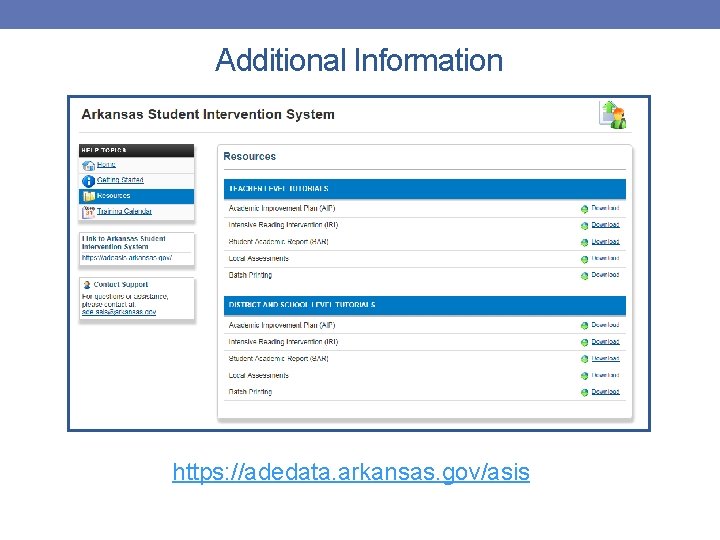Click district-level Batch Printing row text

[250, 392]
